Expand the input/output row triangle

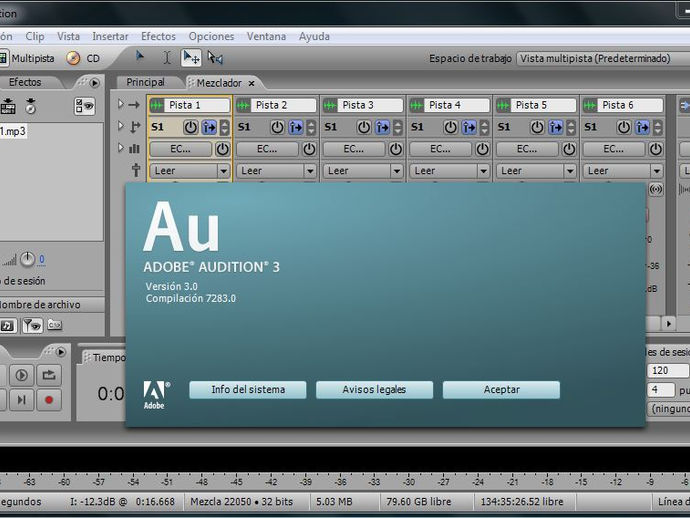pos(121,104)
